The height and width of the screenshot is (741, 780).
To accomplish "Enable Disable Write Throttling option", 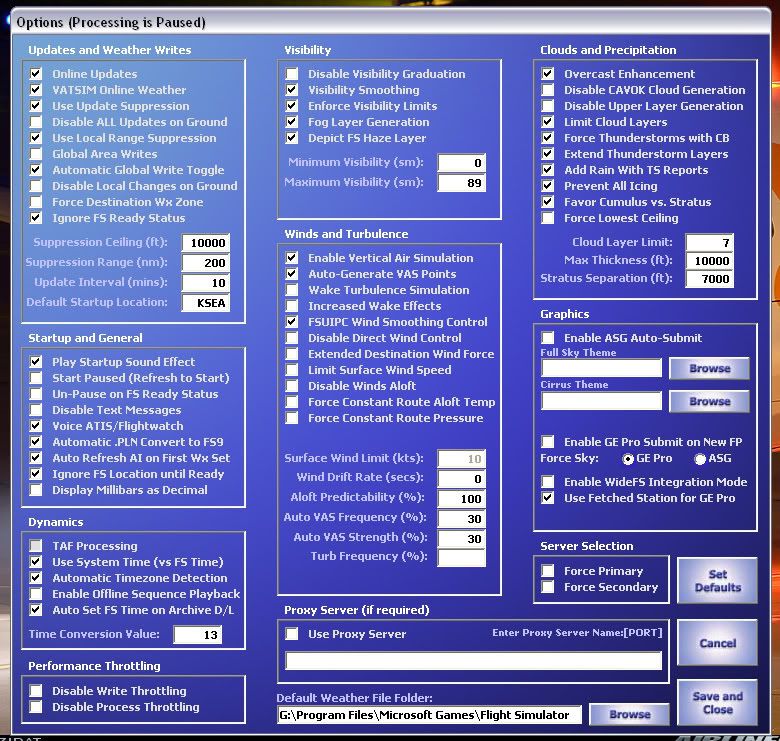I will coord(36,691).
